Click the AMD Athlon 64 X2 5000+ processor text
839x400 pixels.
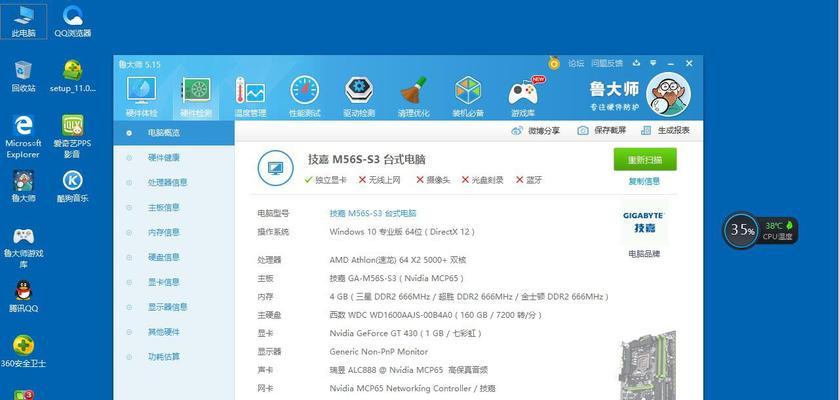coord(398,260)
